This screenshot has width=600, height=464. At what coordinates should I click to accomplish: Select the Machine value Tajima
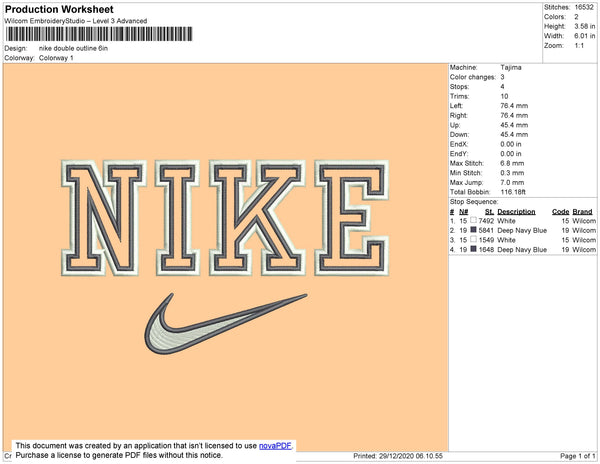tap(511, 67)
